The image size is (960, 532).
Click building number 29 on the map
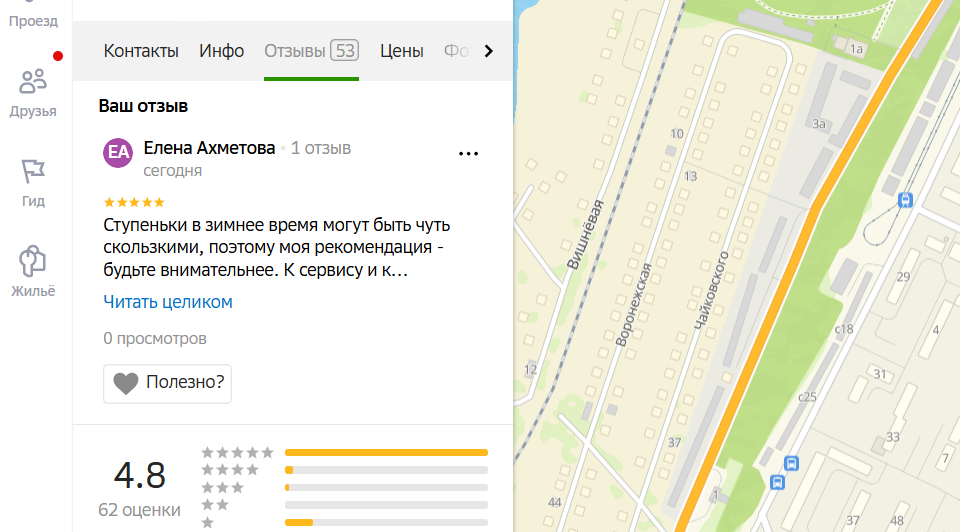tap(903, 277)
